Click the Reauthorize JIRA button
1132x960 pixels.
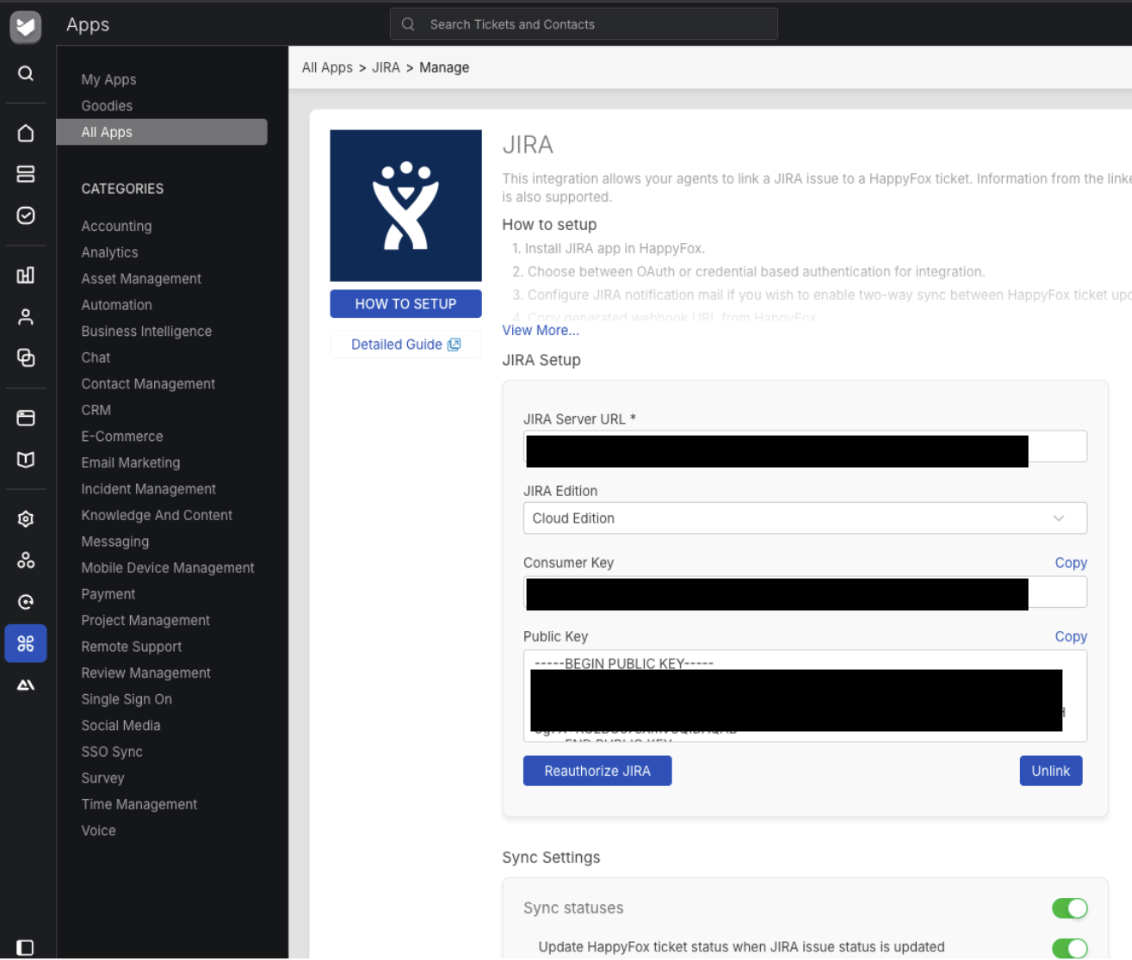pyautogui.click(x=597, y=771)
